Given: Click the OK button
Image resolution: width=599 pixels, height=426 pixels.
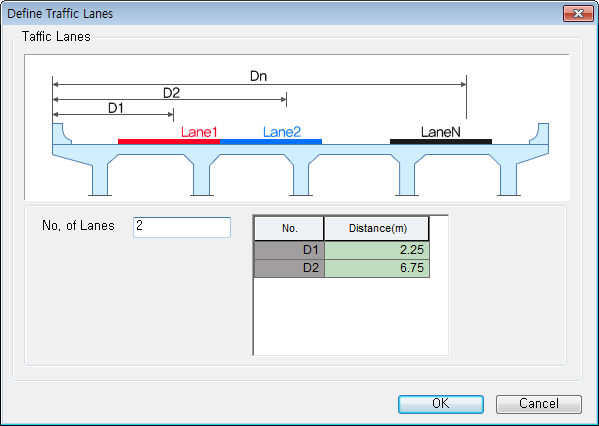Looking at the screenshot, I should click(441, 404).
